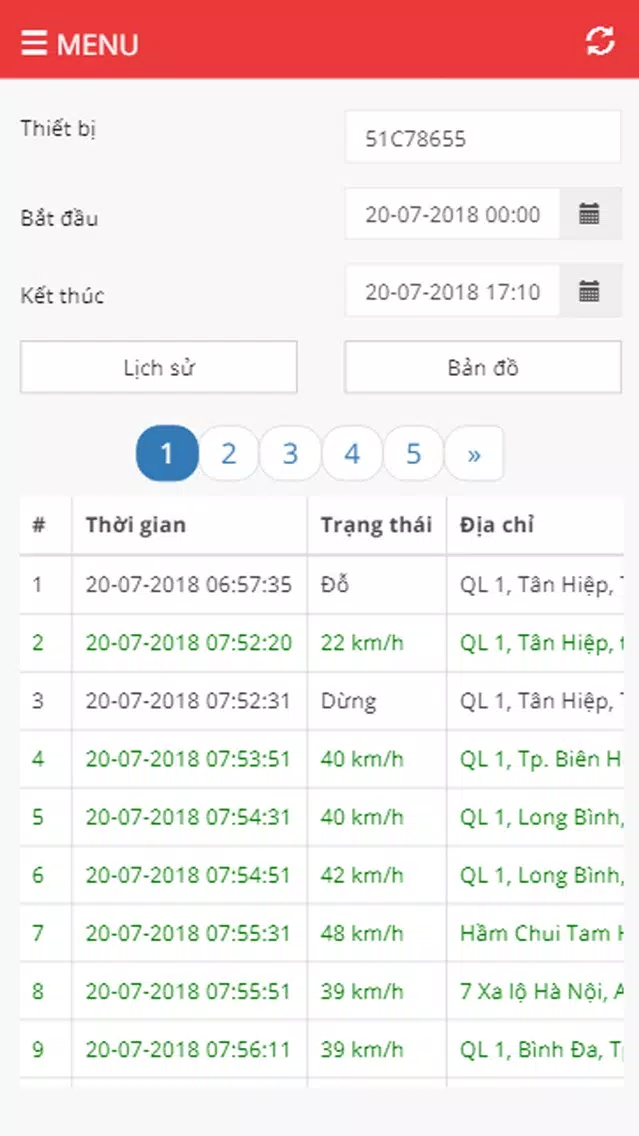Select the time 20-07-2018 07:54:51

click(188, 874)
